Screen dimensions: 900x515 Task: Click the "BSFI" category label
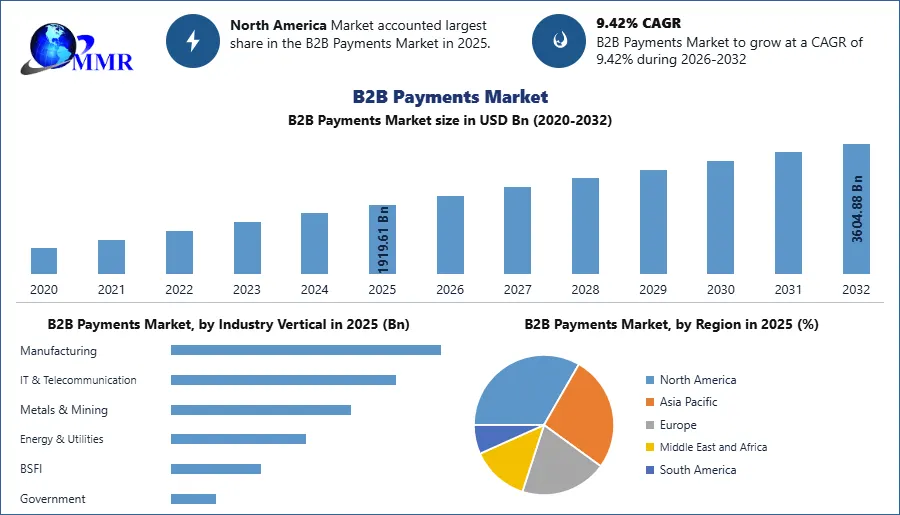tap(31, 469)
